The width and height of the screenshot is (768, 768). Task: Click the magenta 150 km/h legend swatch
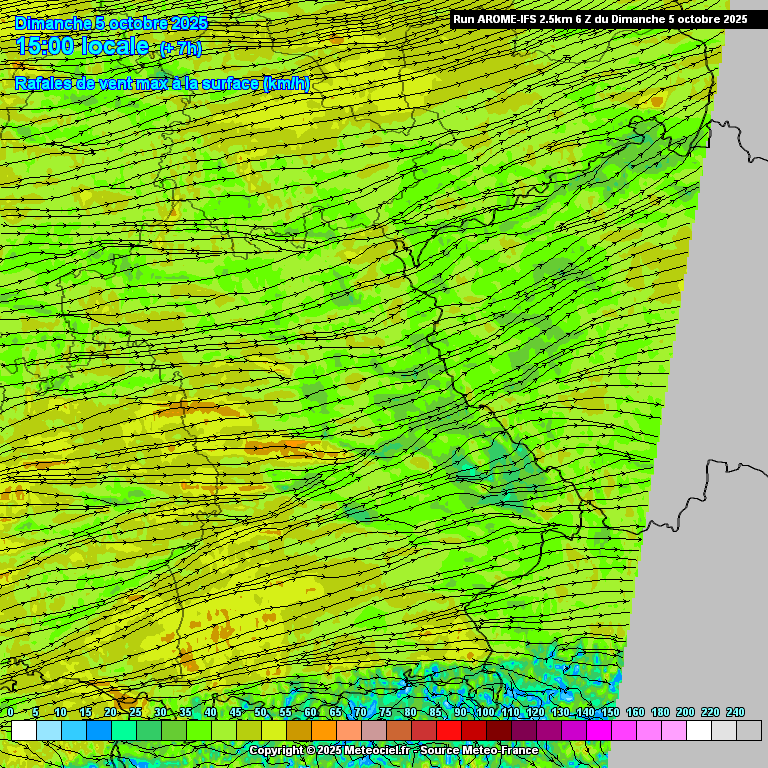624,731
